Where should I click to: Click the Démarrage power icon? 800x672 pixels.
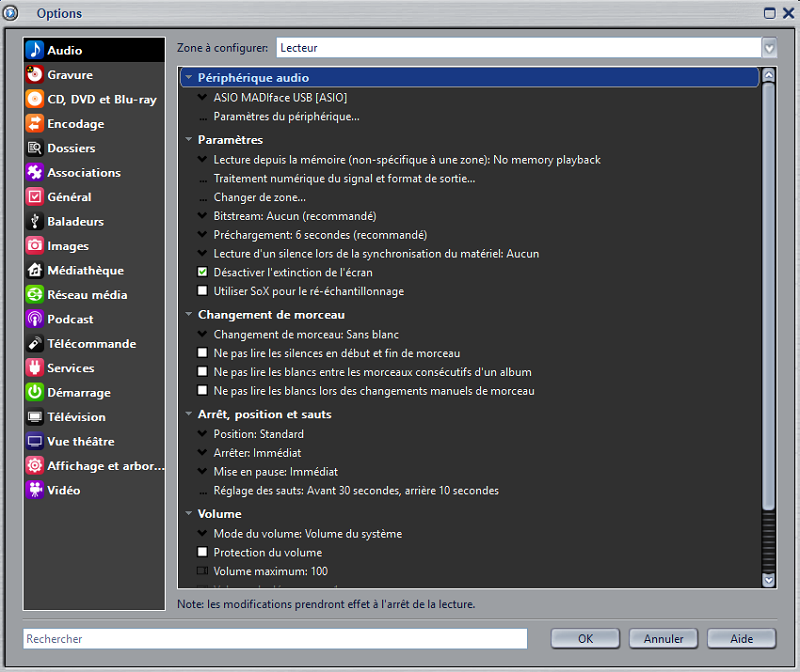pos(35,392)
